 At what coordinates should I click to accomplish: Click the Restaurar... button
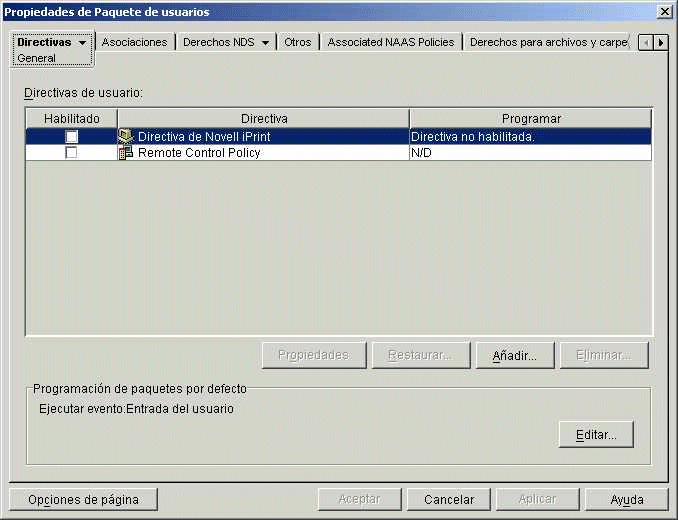click(421, 355)
